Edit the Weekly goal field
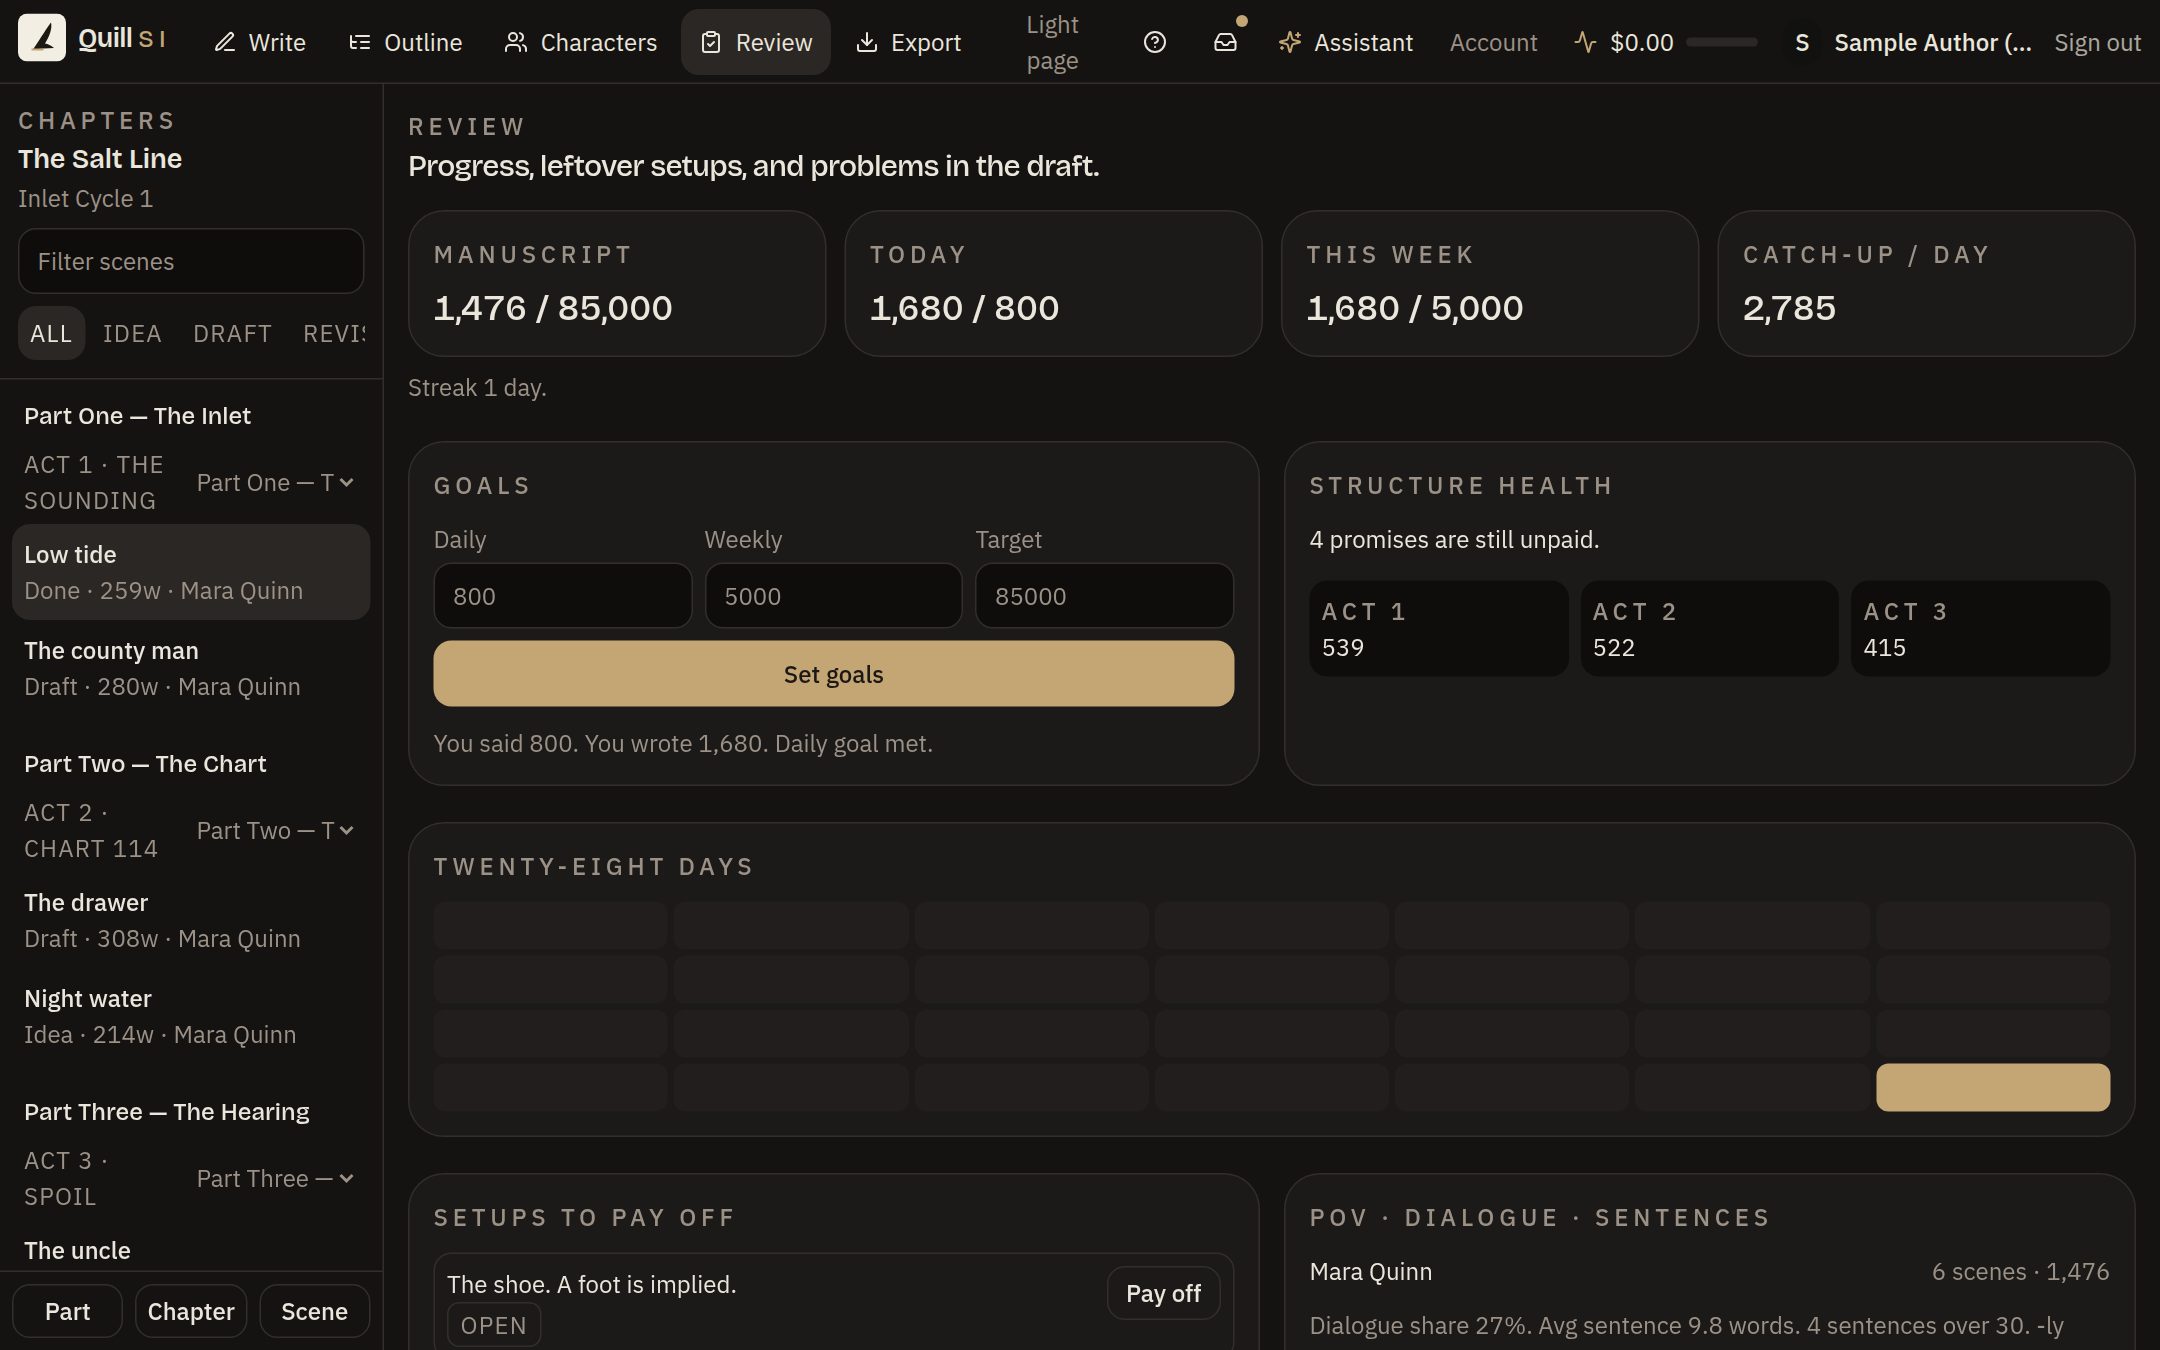This screenshot has height=1350, width=2160. pyautogui.click(x=833, y=596)
